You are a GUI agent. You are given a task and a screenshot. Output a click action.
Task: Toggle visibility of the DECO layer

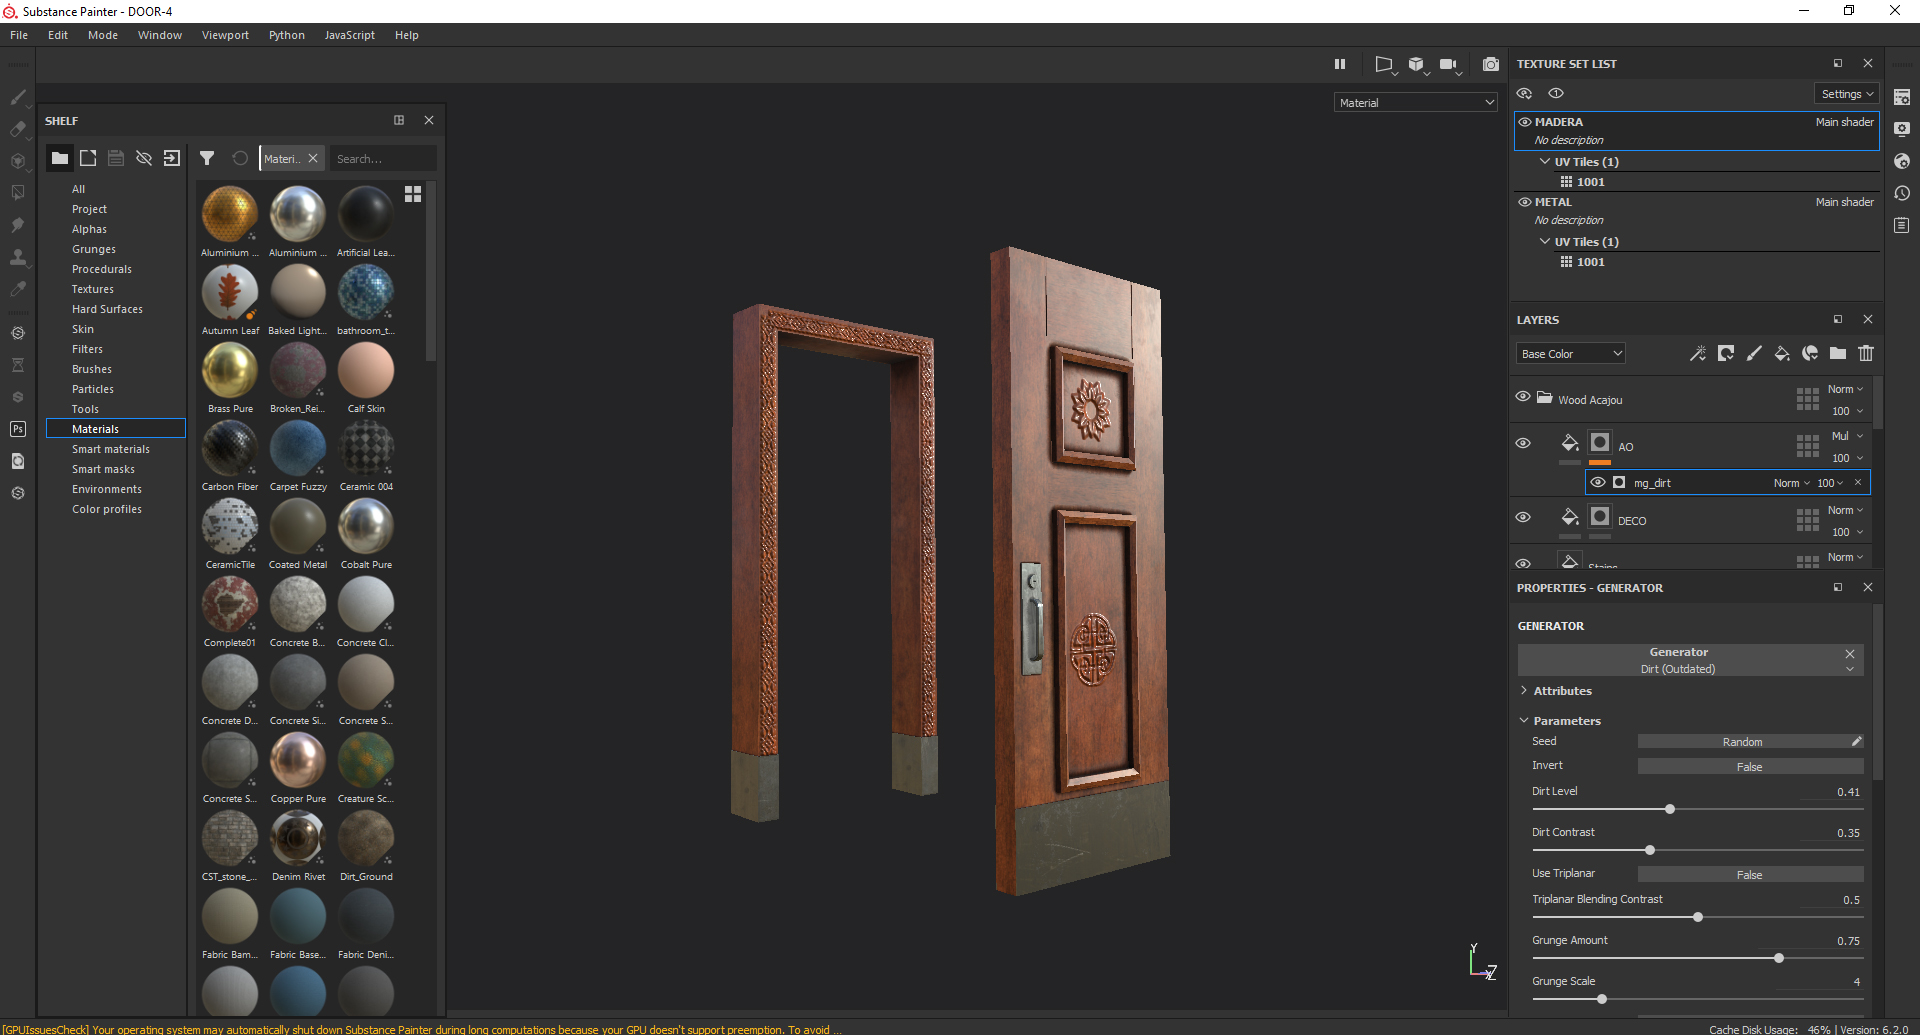(x=1523, y=517)
